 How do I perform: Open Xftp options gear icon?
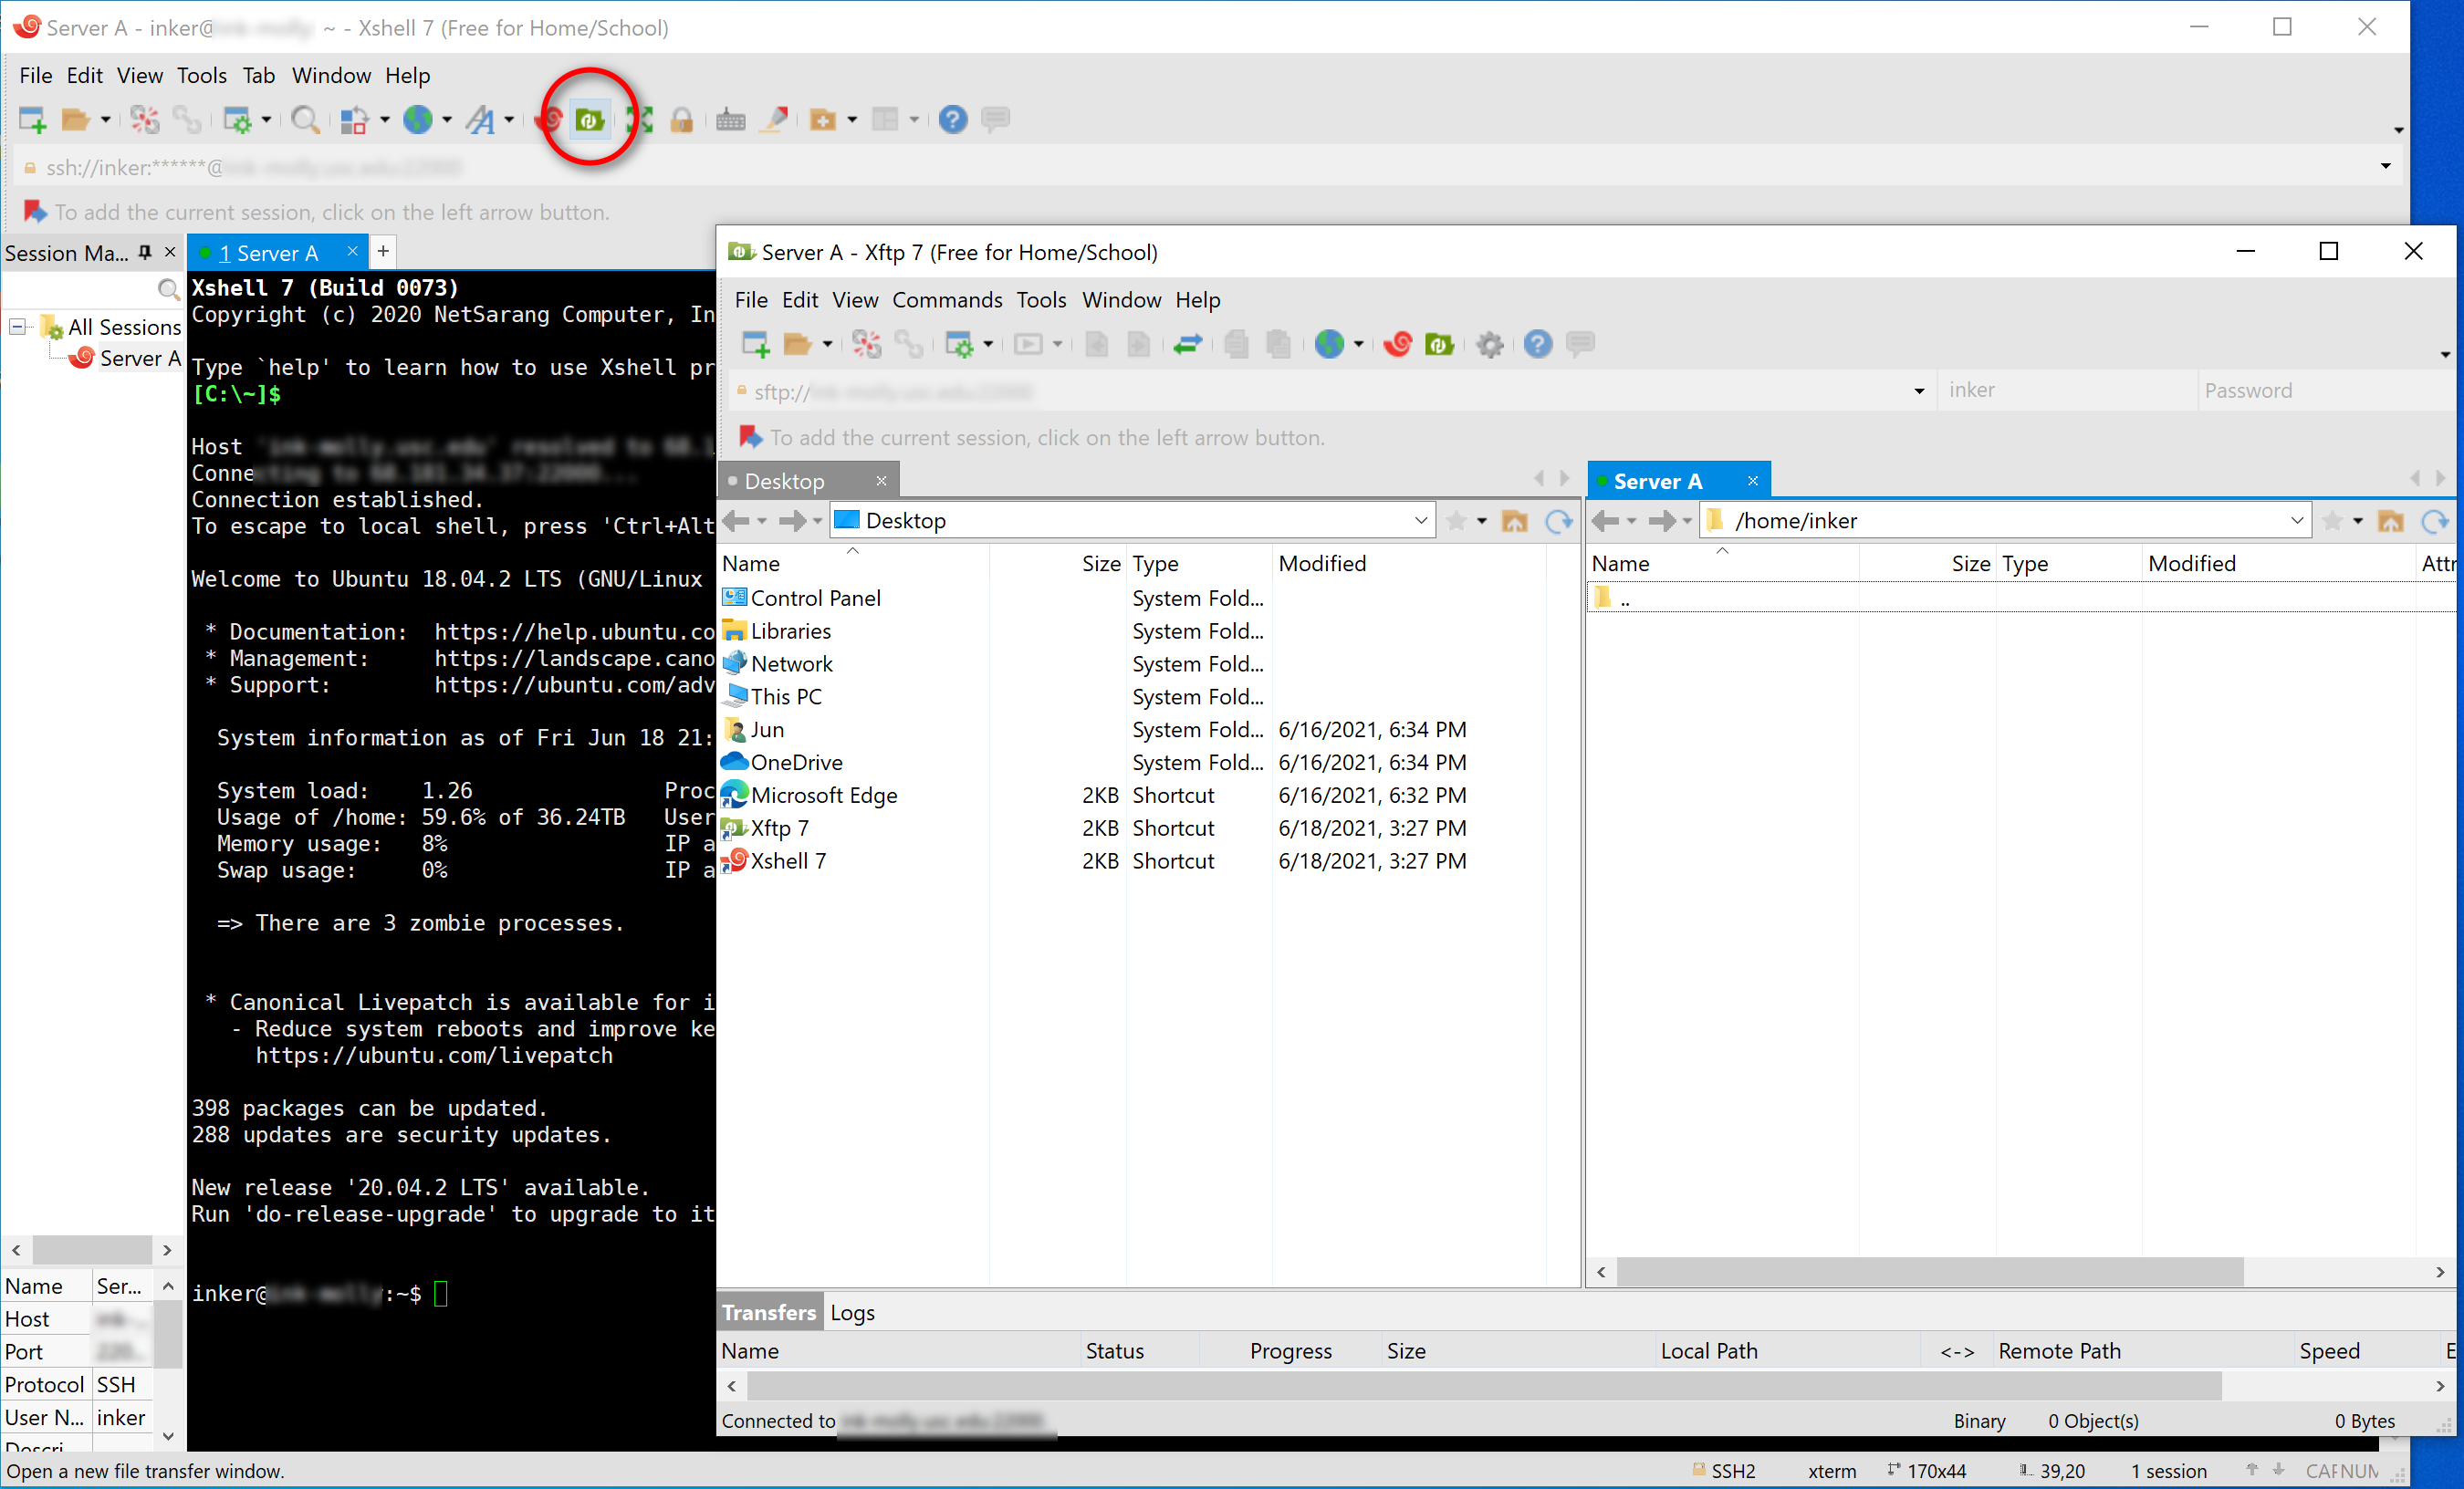(x=1489, y=345)
